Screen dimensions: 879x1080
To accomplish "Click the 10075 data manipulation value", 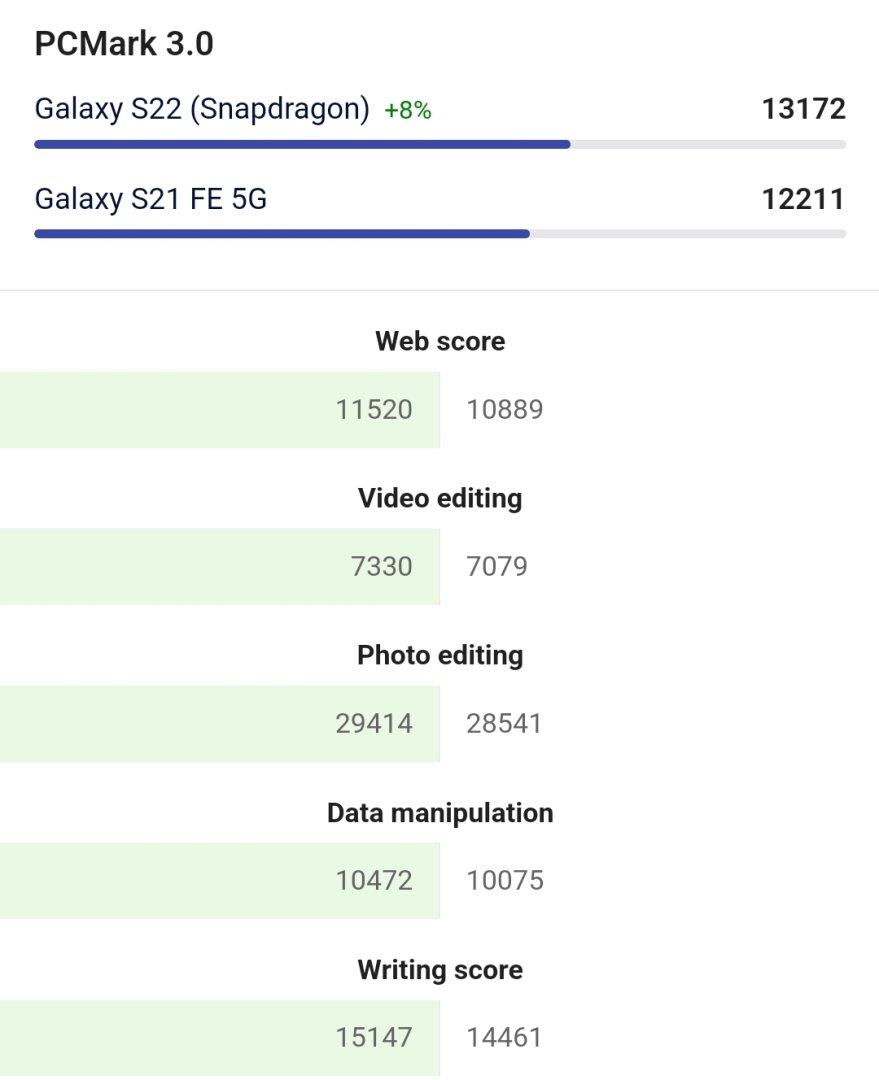I will 505,880.
